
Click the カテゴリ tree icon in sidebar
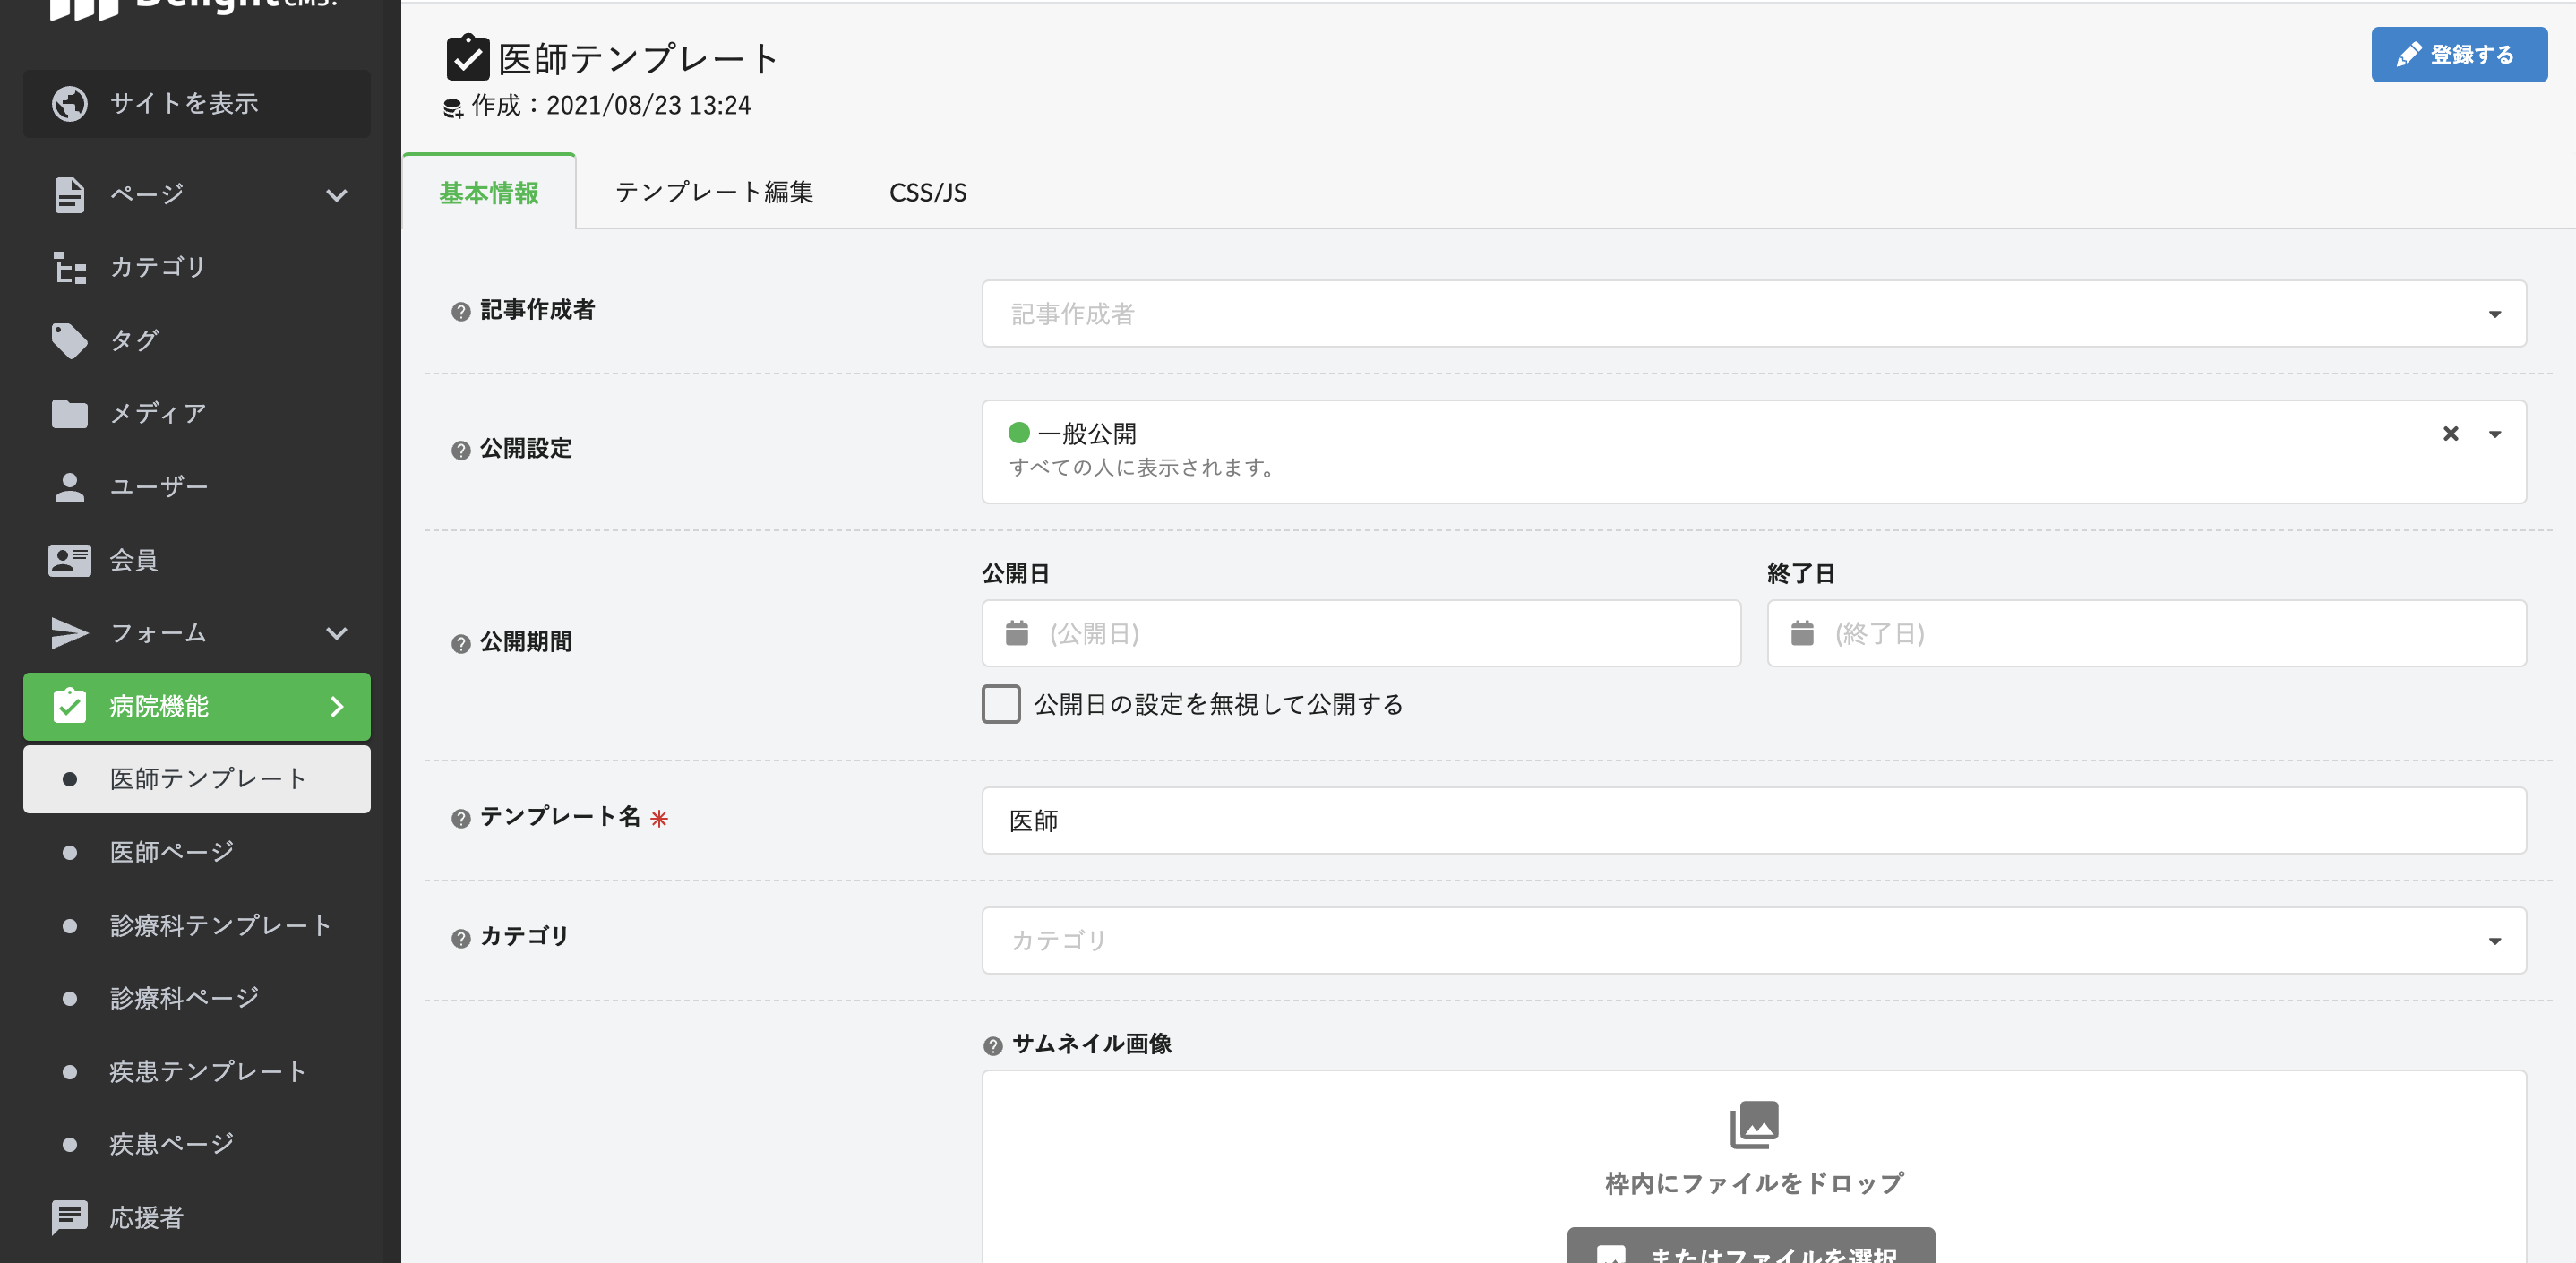pos(69,267)
